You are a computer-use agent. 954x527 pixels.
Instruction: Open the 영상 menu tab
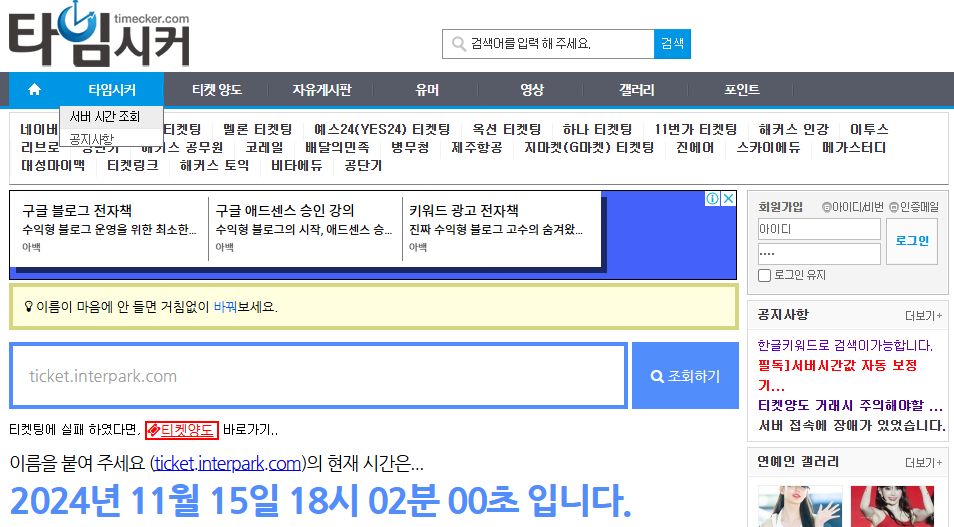(x=532, y=90)
